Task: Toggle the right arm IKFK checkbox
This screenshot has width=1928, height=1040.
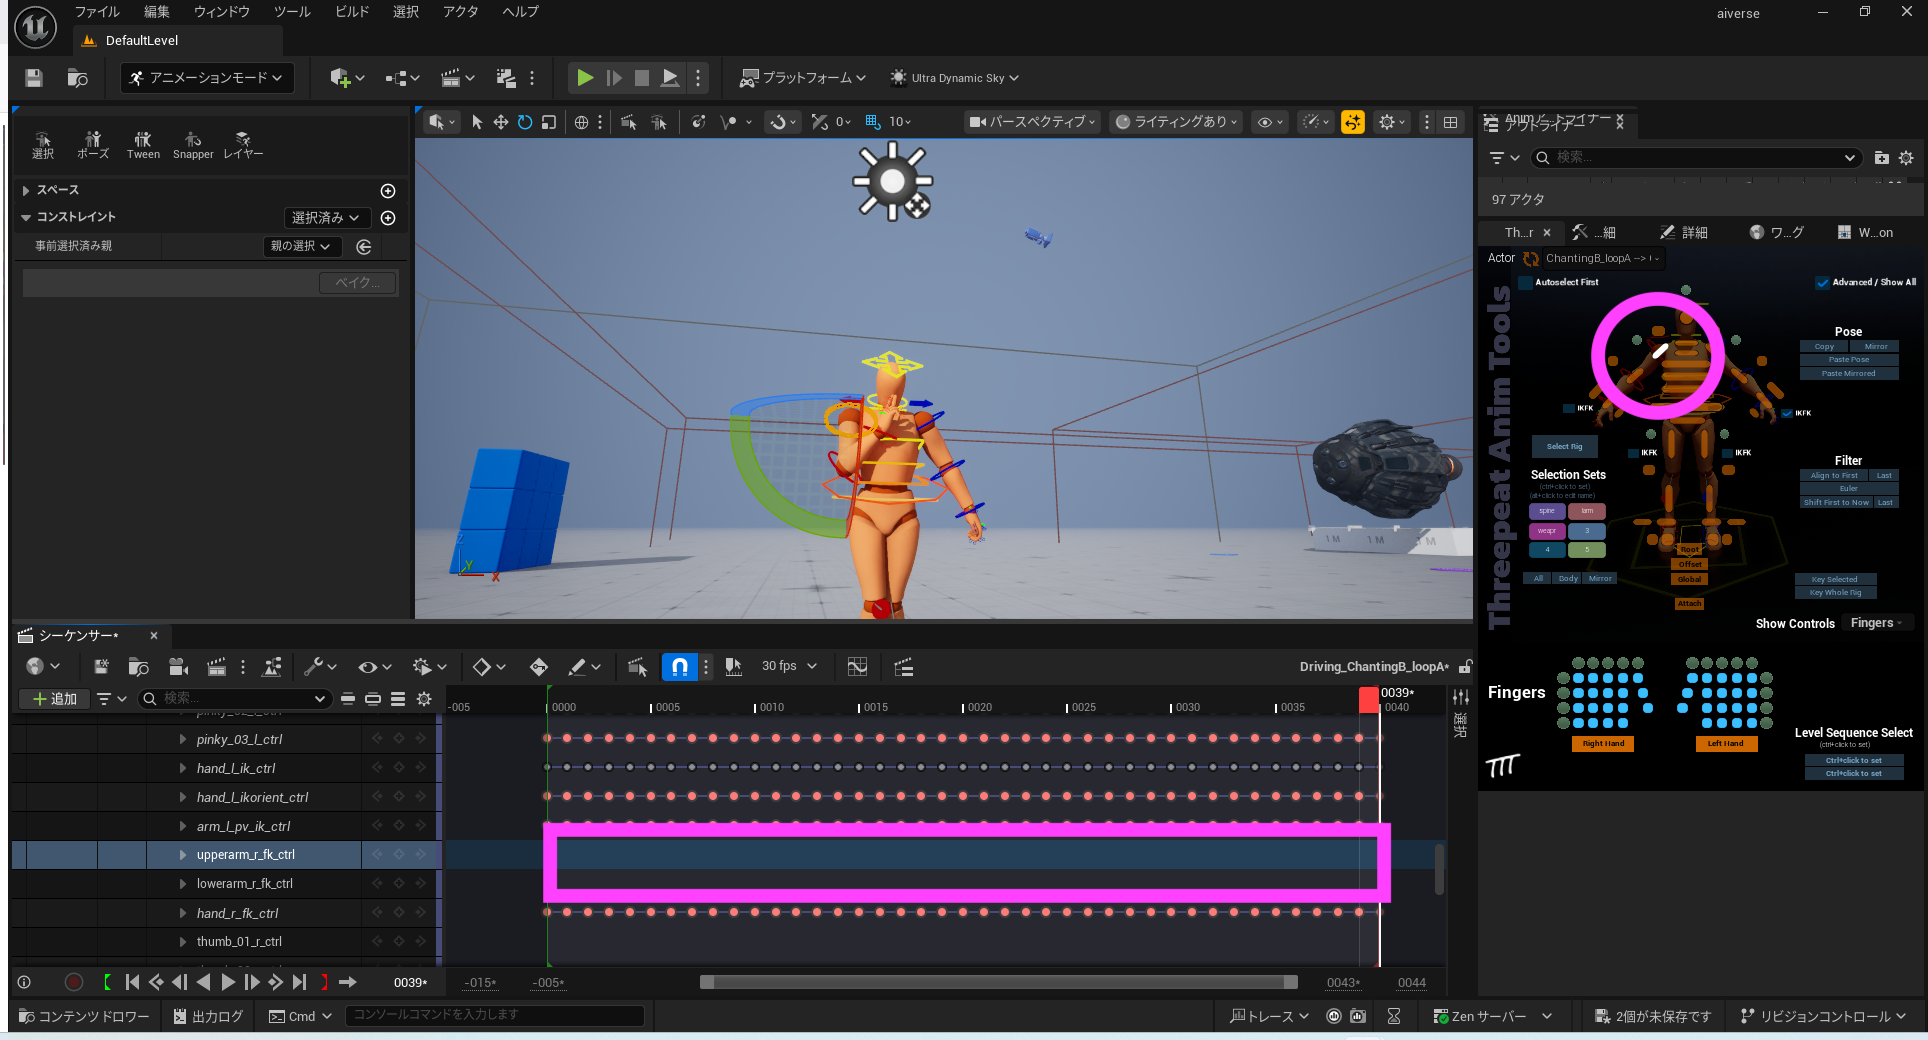Action: pos(1570,408)
